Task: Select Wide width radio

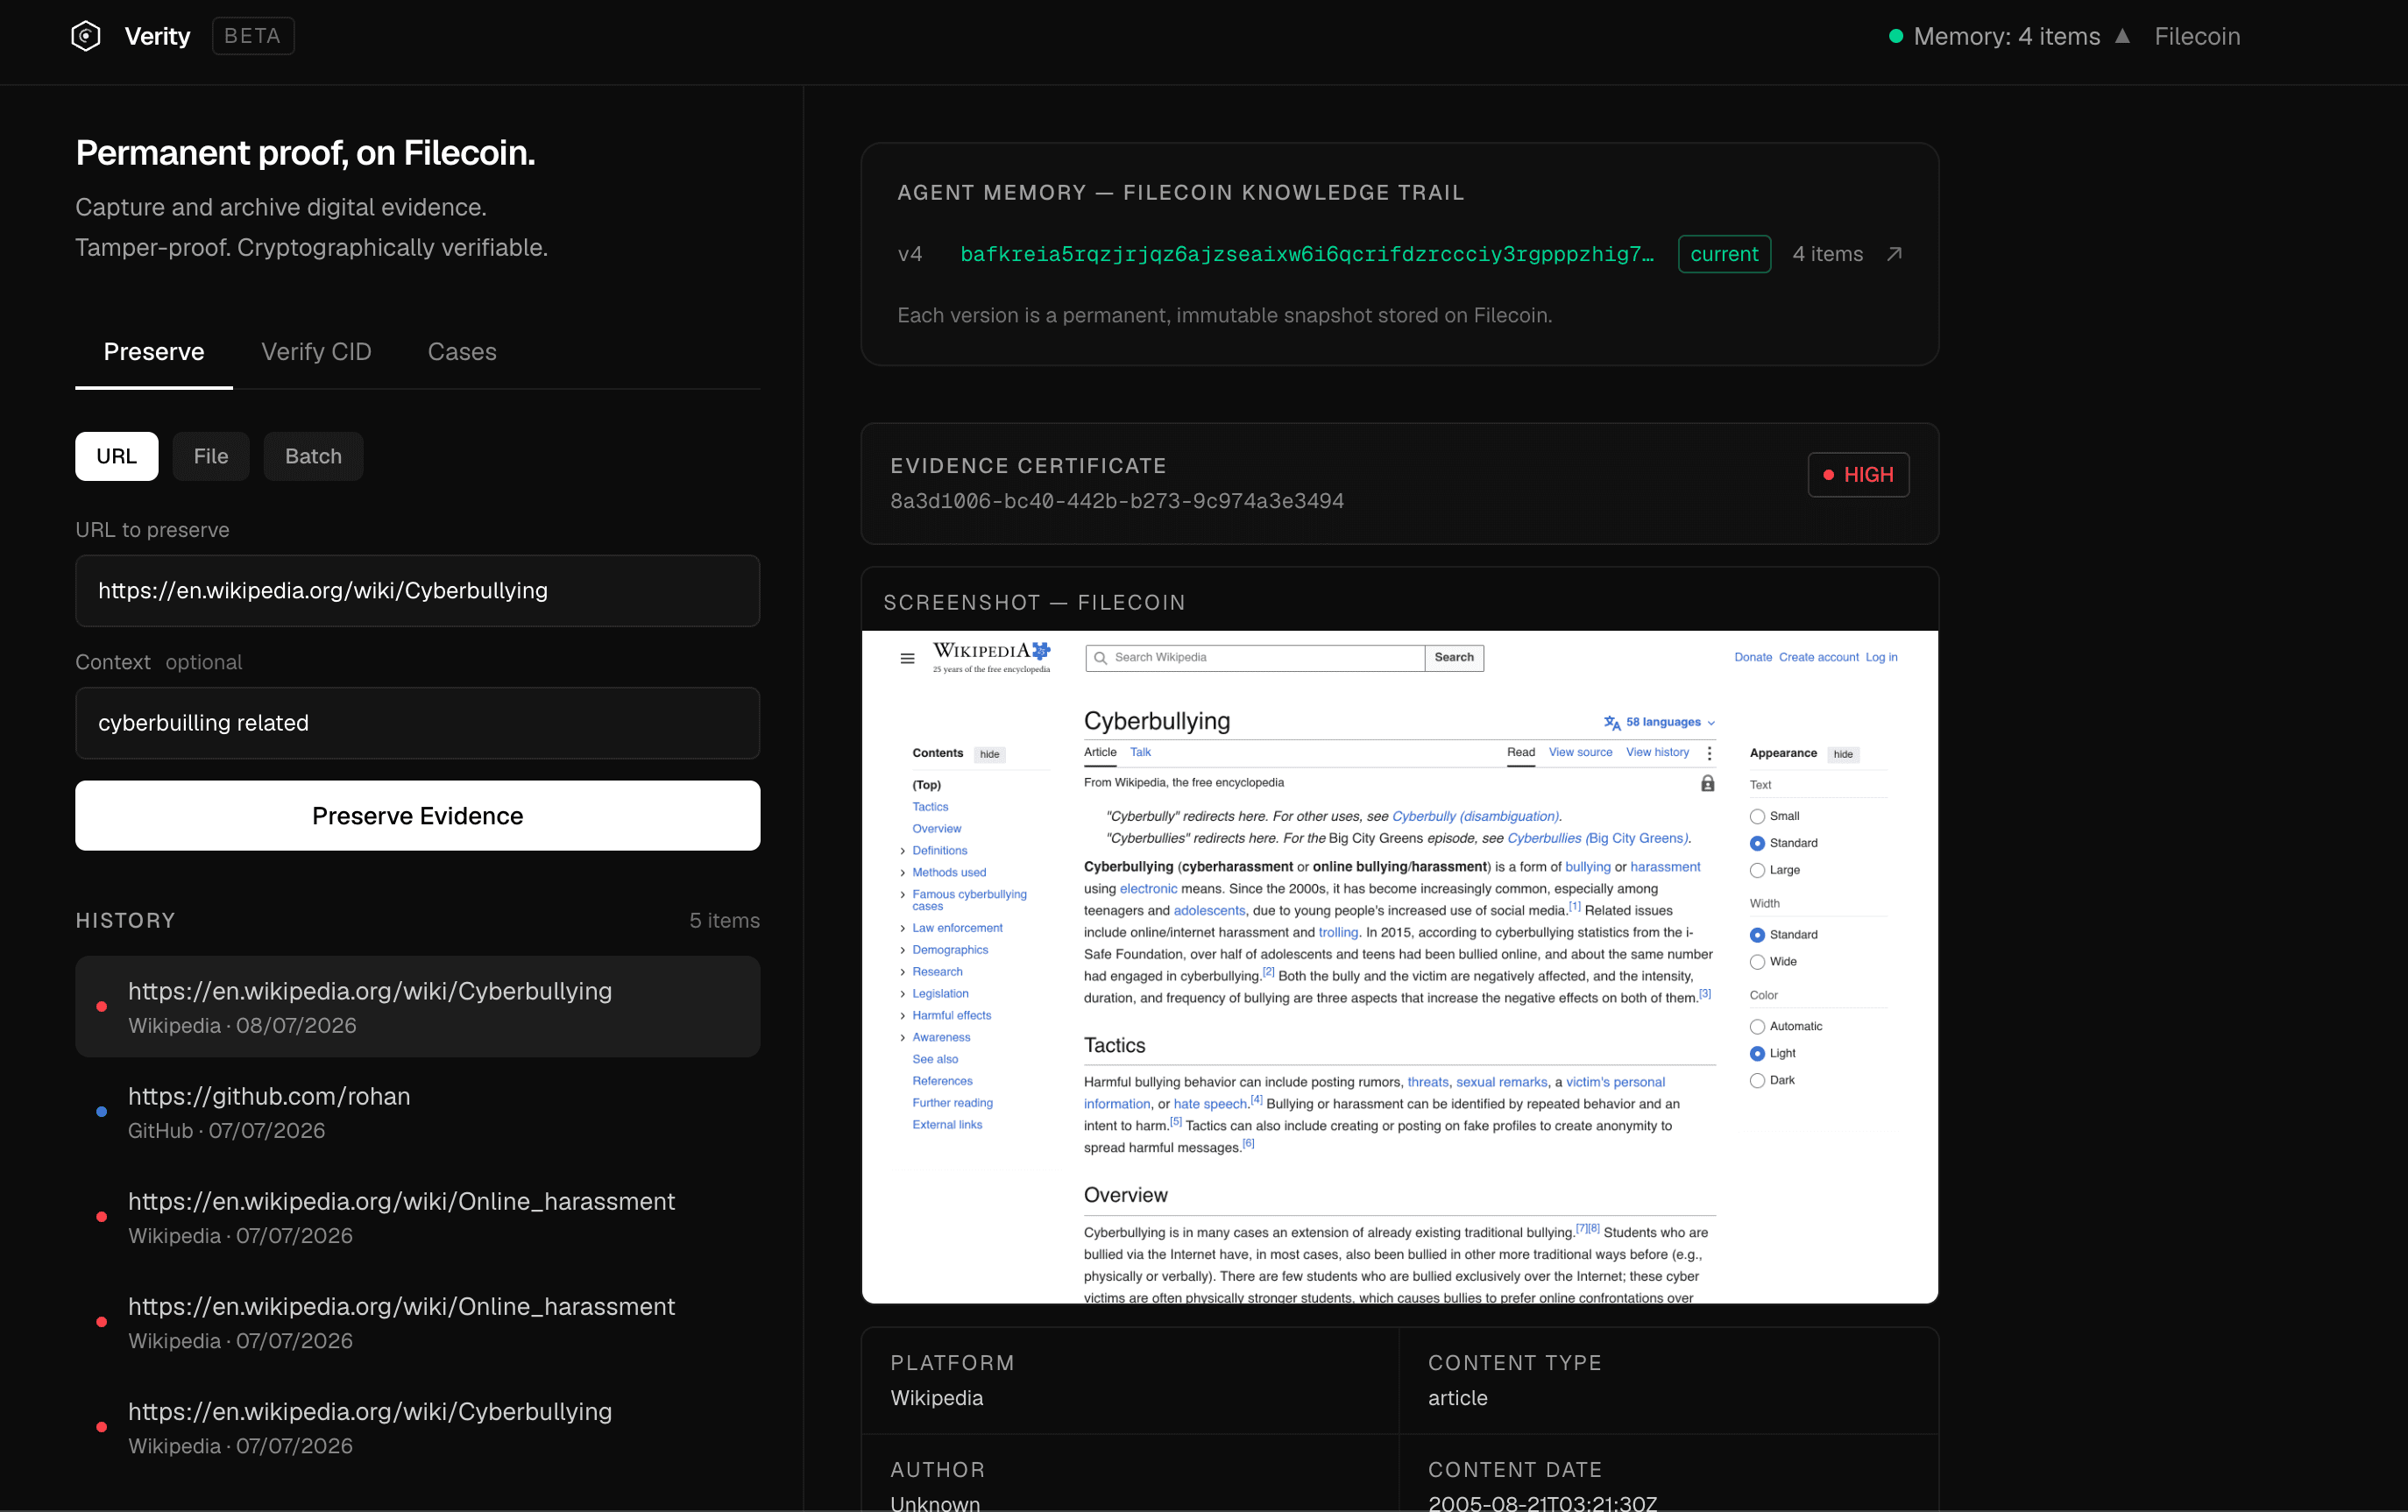Action: pyautogui.click(x=1757, y=962)
